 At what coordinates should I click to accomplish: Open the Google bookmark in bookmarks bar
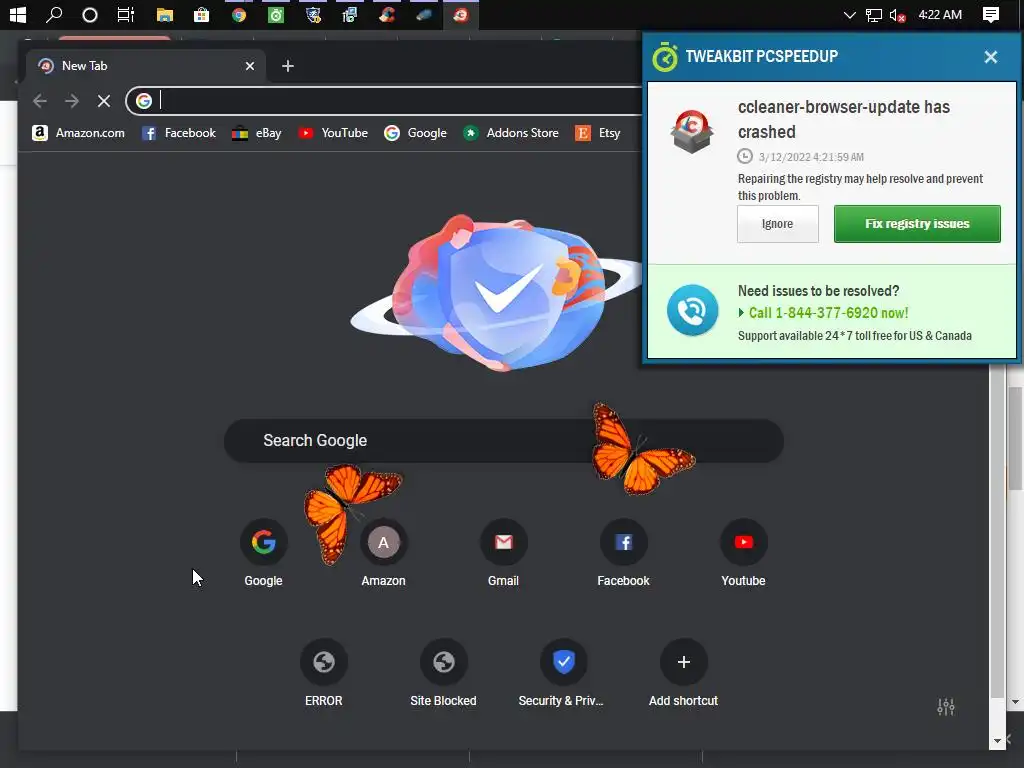click(415, 133)
